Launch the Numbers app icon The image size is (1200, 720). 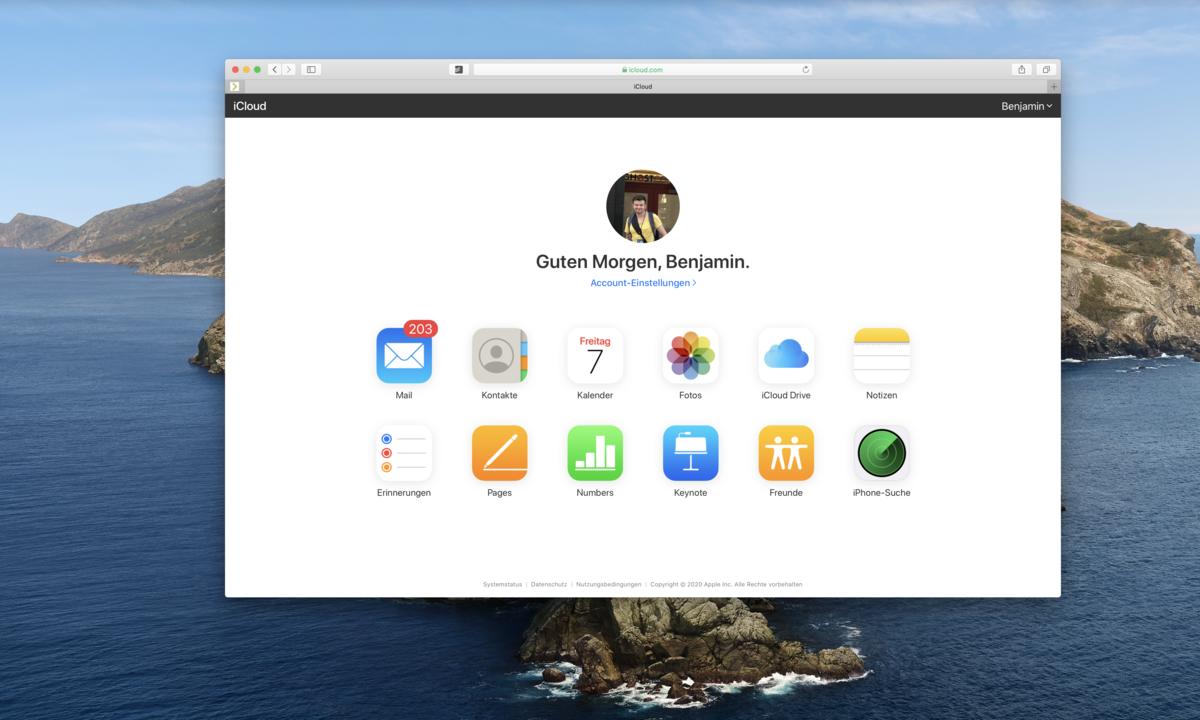coord(595,453)
